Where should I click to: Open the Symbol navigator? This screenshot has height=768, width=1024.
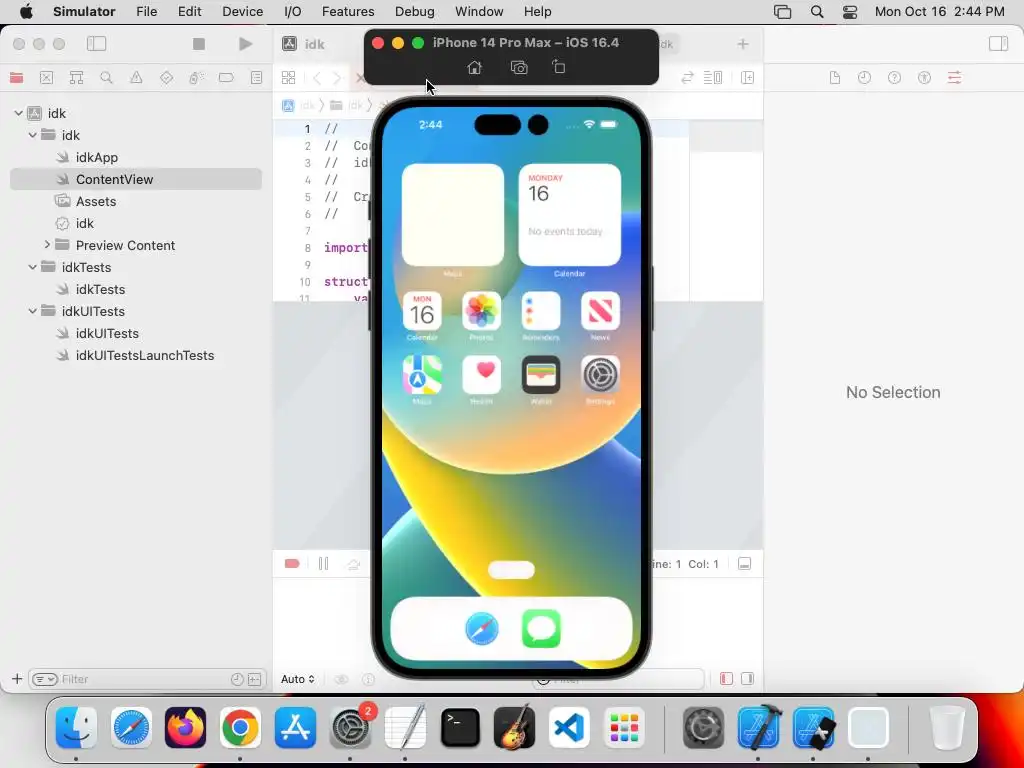pyautogui.click(x=76, y=78)
